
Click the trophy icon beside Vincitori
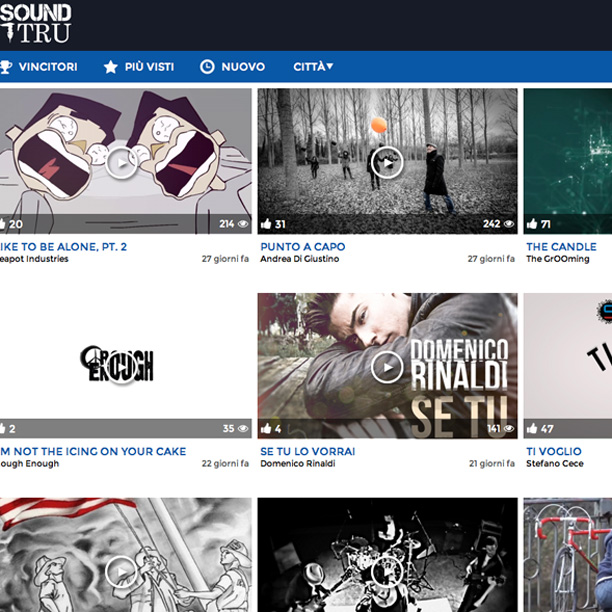point(5,67)
